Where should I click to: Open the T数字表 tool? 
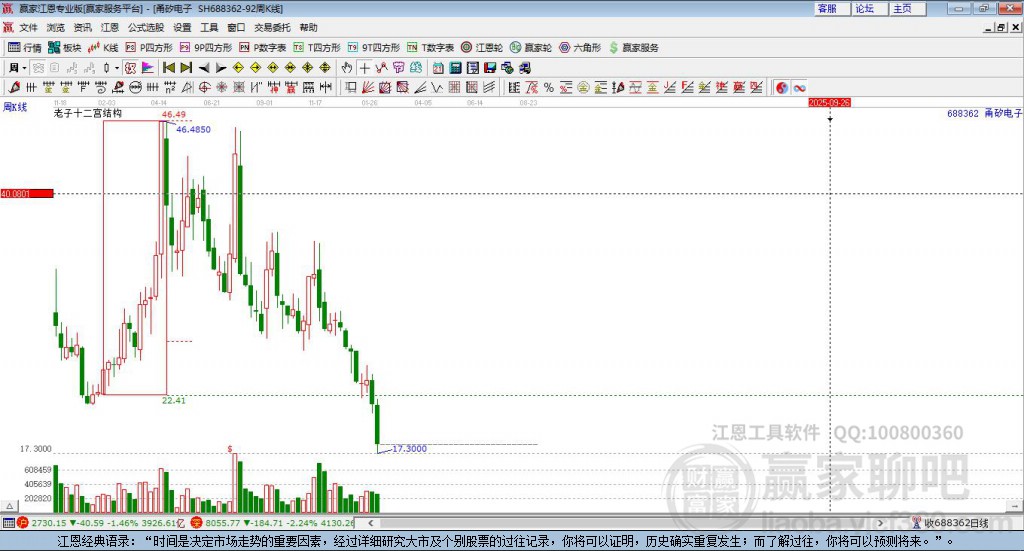(x=430, y=48)
